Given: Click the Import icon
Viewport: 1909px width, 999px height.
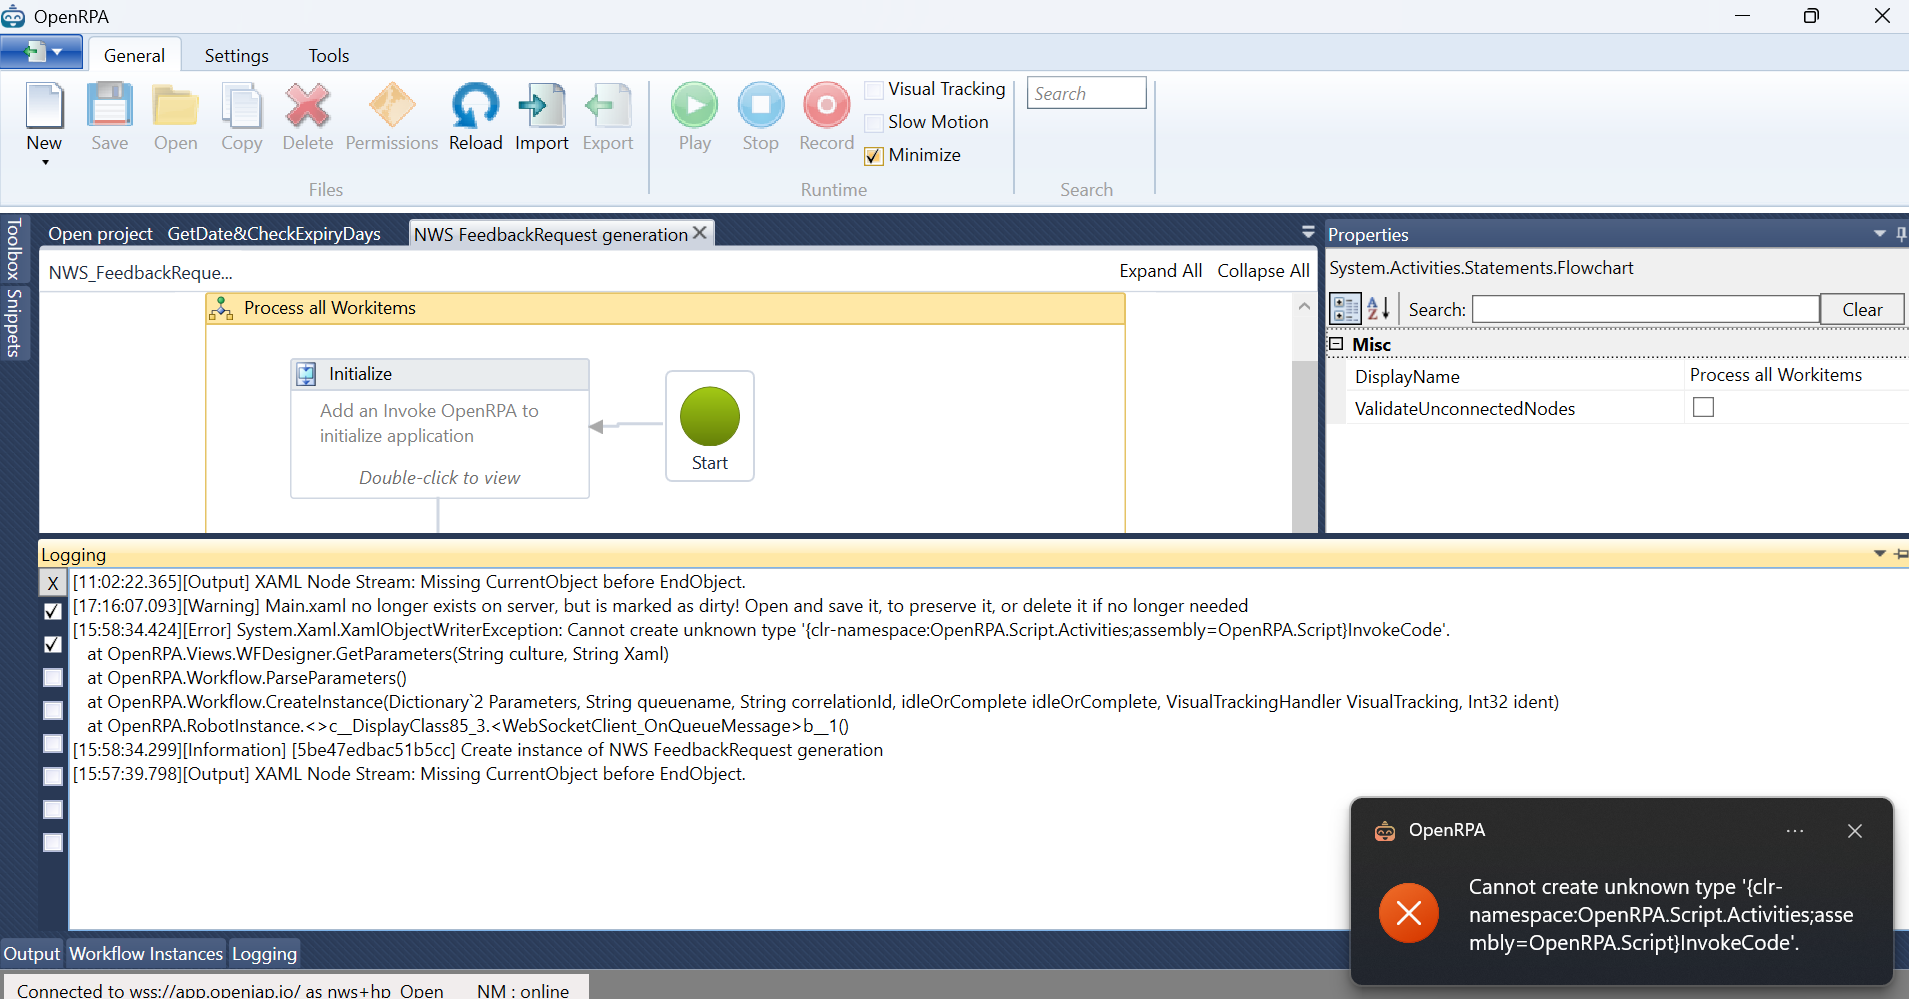Looking at the screenshot, I should [x=542, y=106].
